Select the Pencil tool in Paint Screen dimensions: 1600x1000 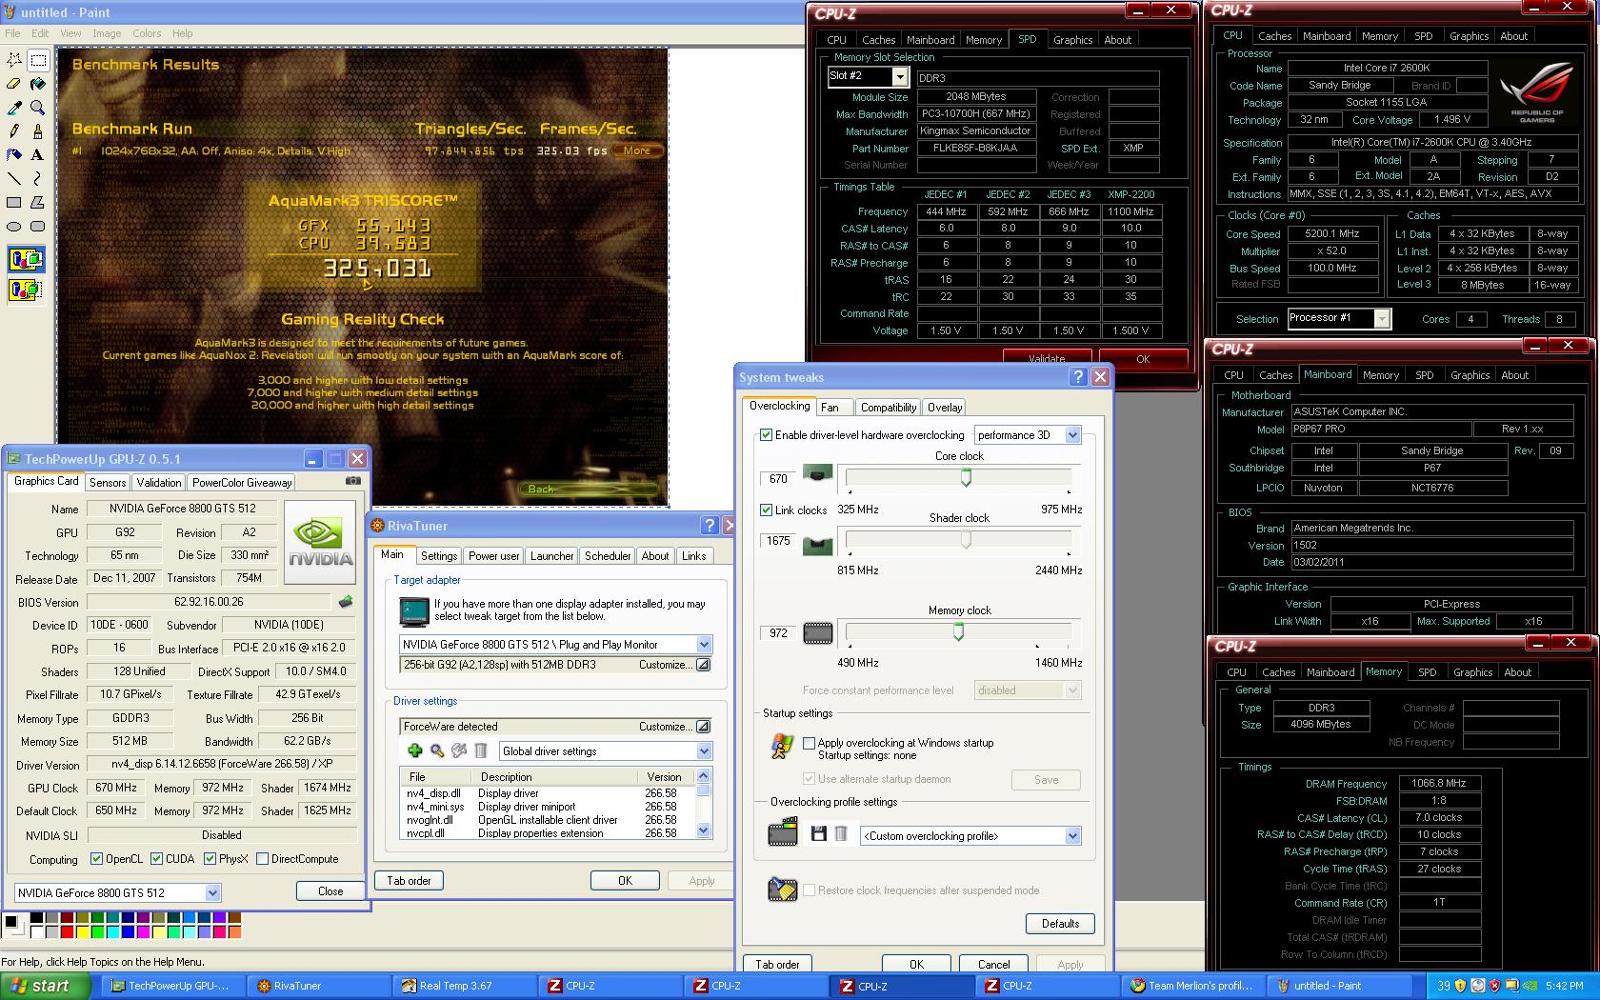[14, 131]
